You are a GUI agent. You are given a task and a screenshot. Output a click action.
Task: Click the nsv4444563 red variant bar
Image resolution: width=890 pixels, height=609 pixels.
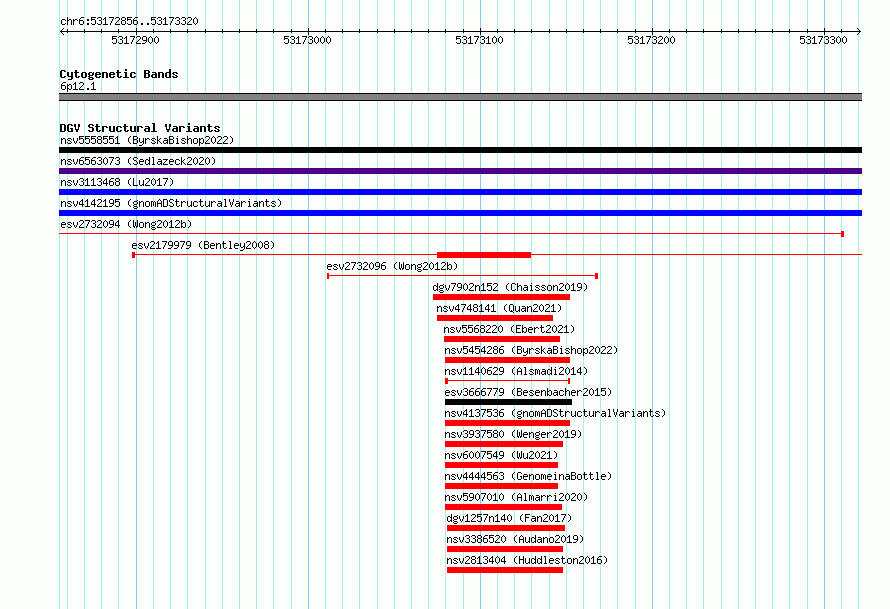click(x=501, y=486)
